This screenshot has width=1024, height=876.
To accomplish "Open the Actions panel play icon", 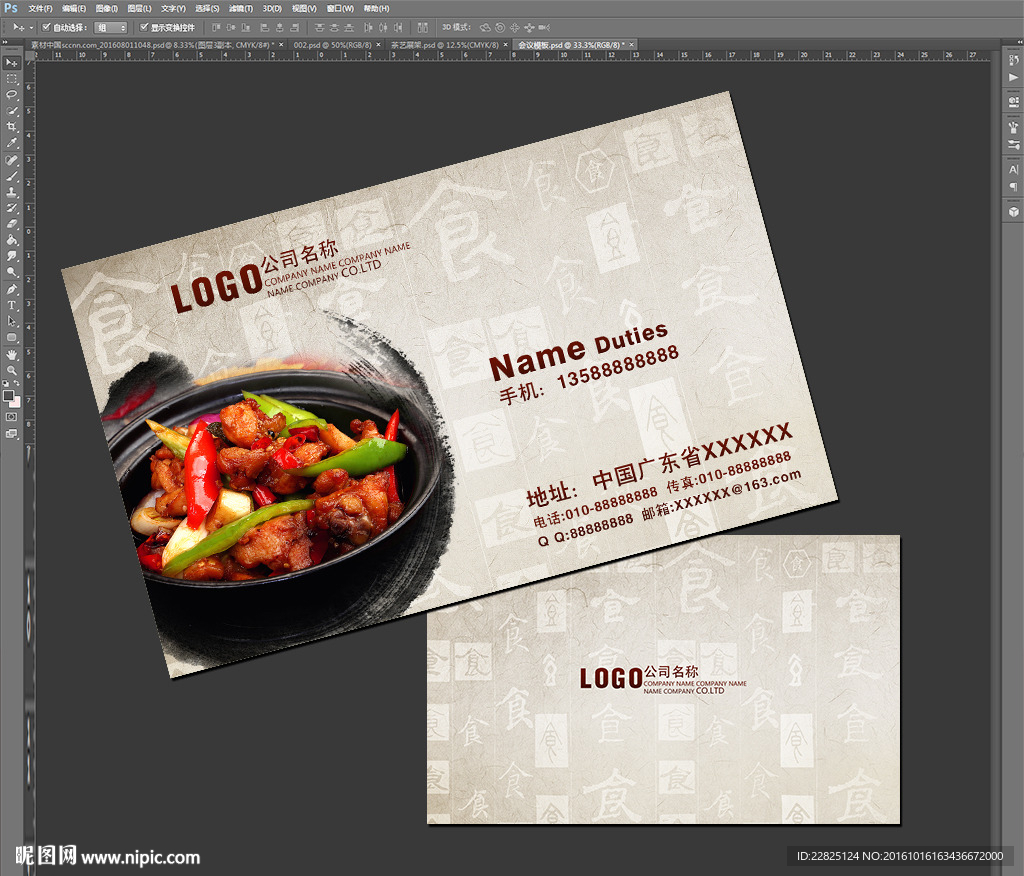I will point(1014,77).
